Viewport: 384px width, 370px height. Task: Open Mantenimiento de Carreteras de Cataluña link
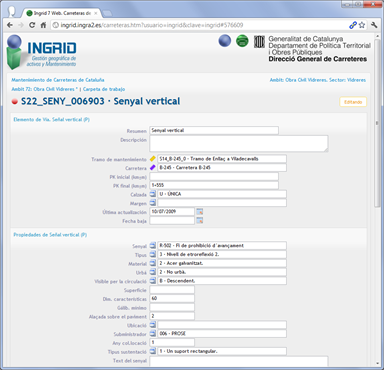coord(58,80)
